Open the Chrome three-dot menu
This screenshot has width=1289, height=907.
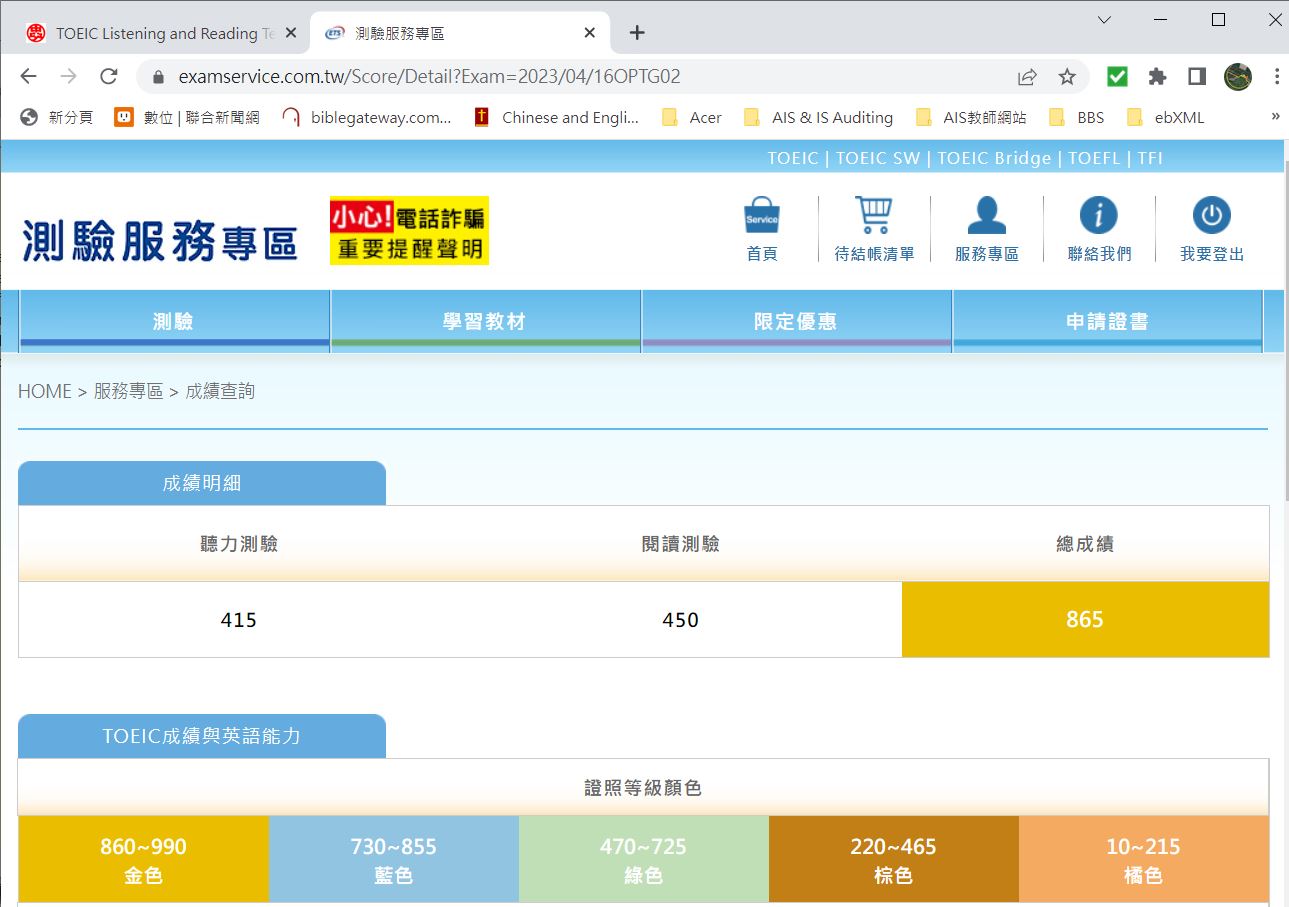click(x=1277, y=77)
